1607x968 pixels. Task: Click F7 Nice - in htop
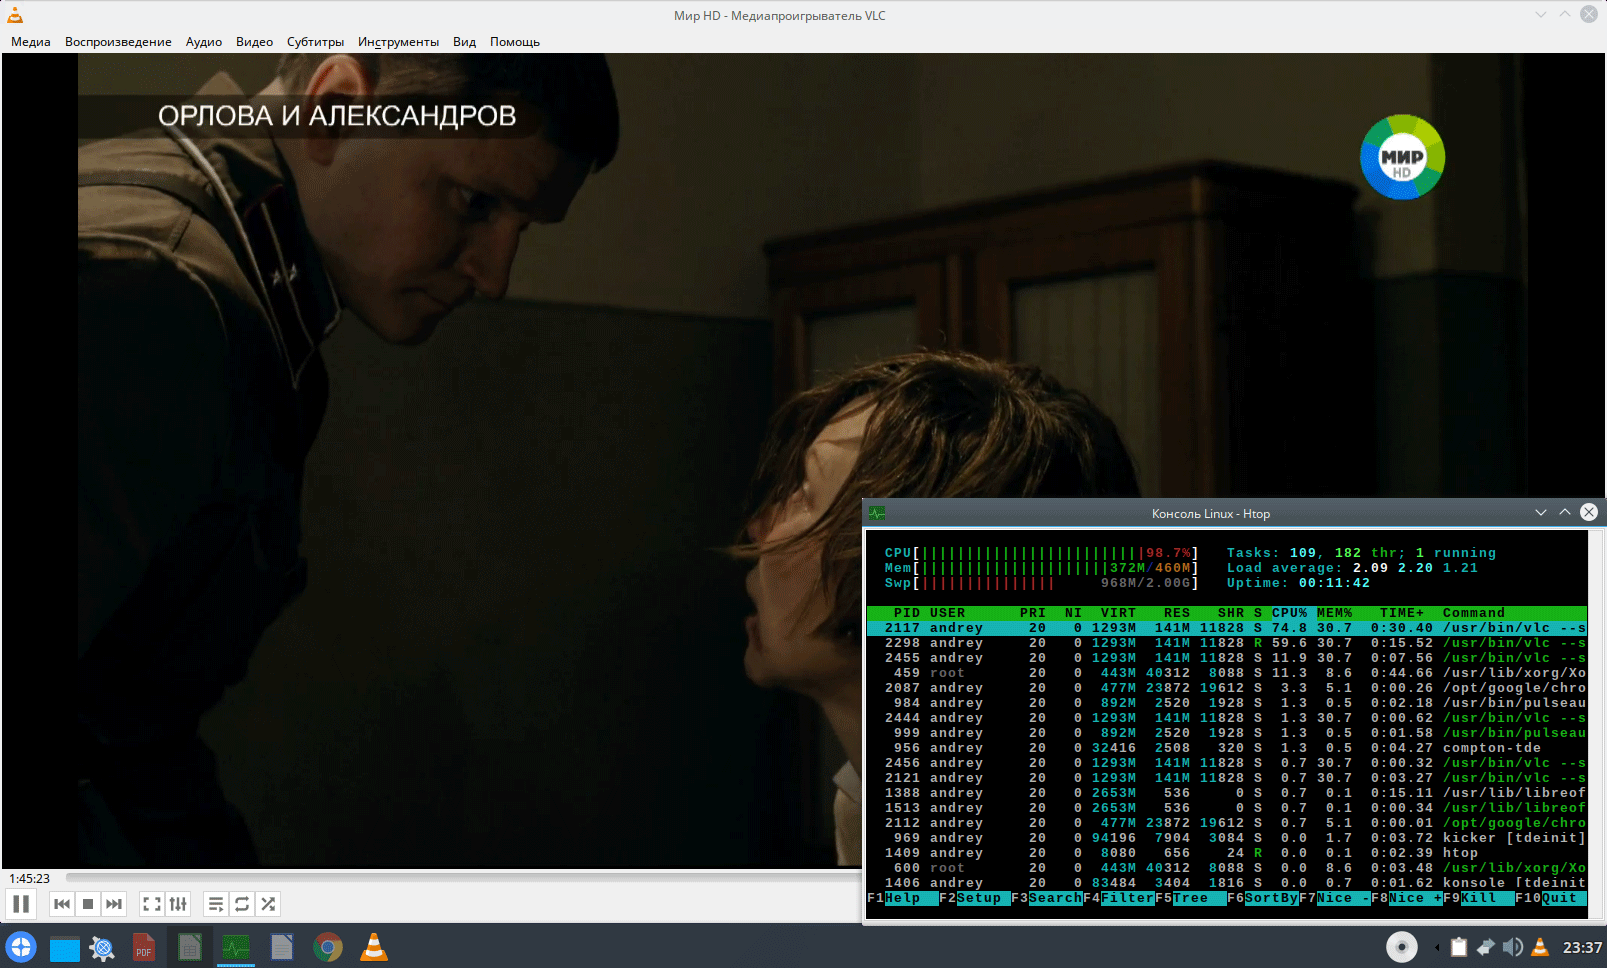(x=1335, y=898)
